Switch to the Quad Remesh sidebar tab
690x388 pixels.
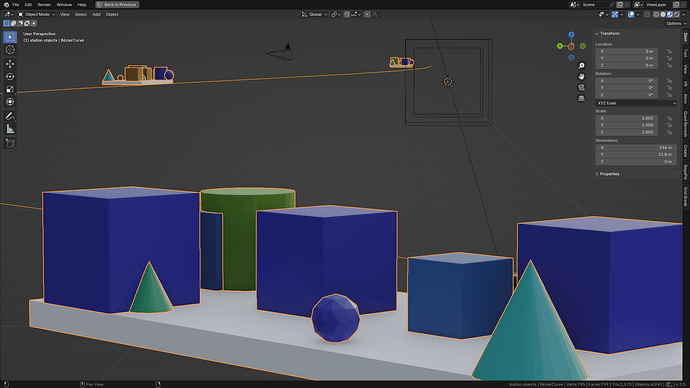[686, 124]
